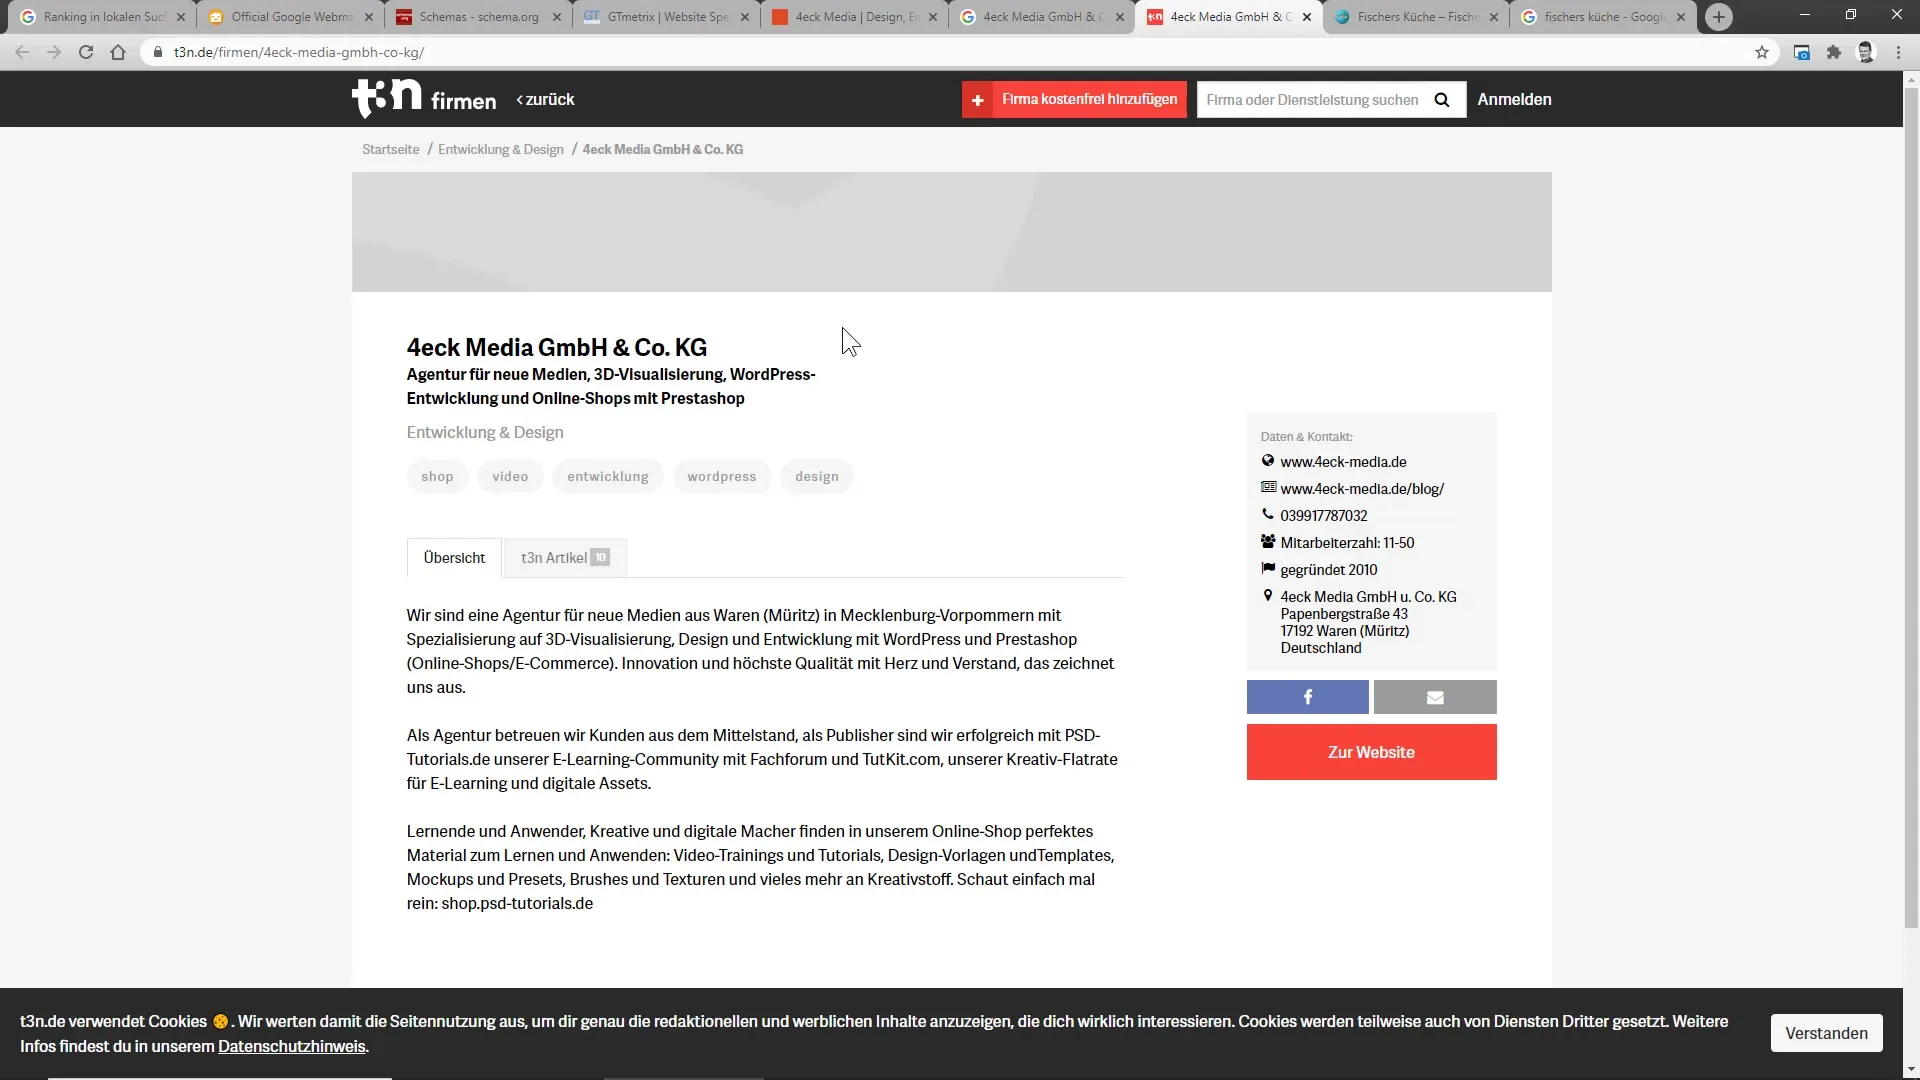Close the GTmetrix tab

coord(745,17)
